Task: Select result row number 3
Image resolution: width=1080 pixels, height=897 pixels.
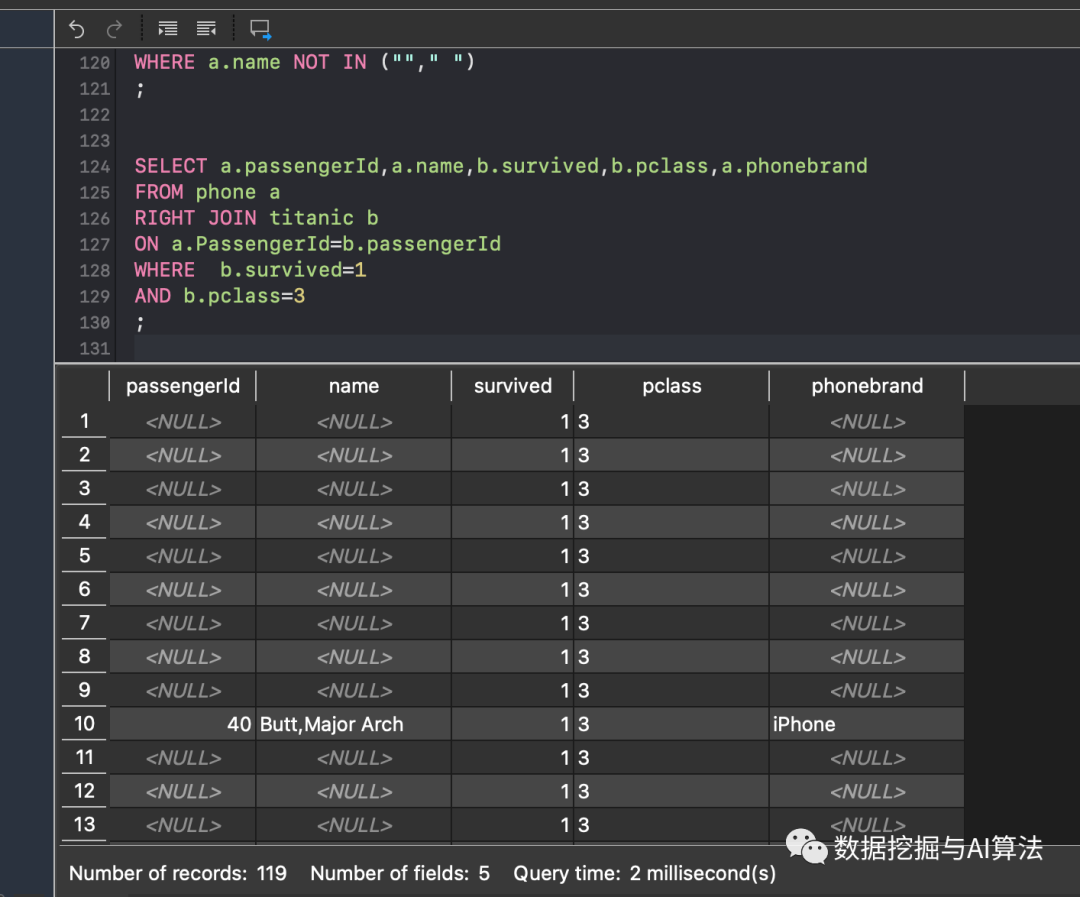Action: [x=84, y=488]
